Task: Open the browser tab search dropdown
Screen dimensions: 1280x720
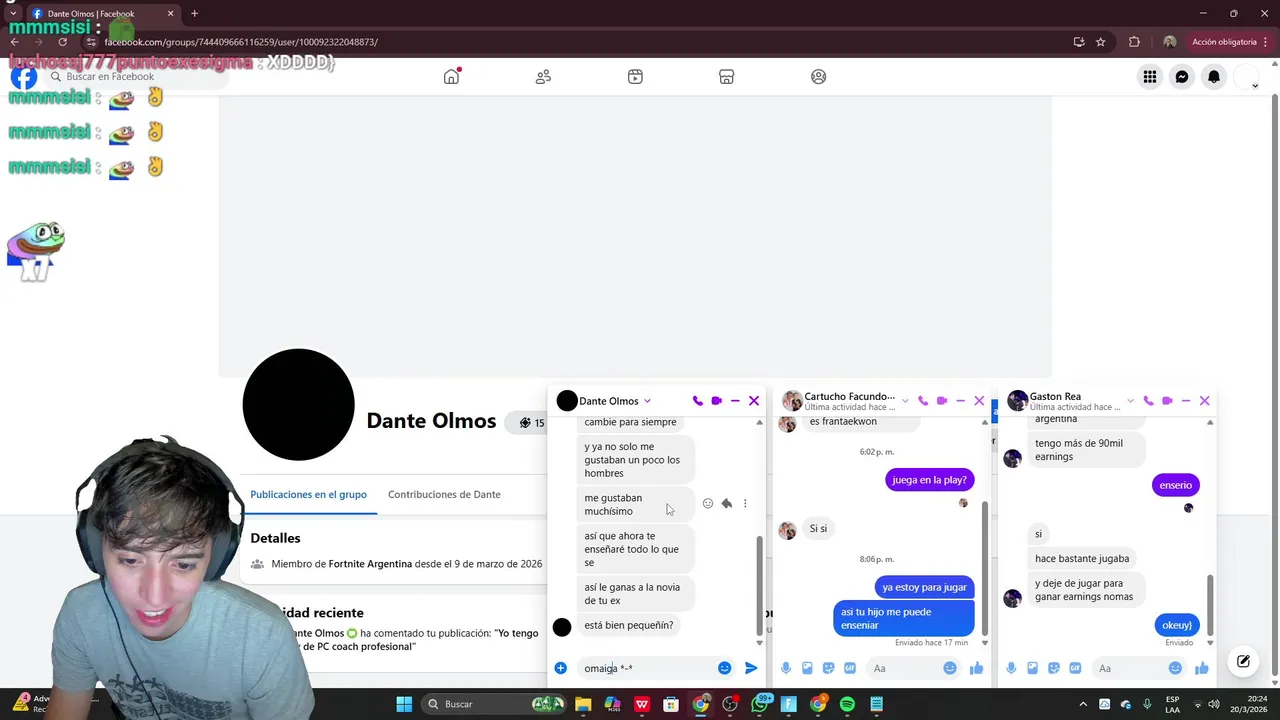Action: point(12,13)
